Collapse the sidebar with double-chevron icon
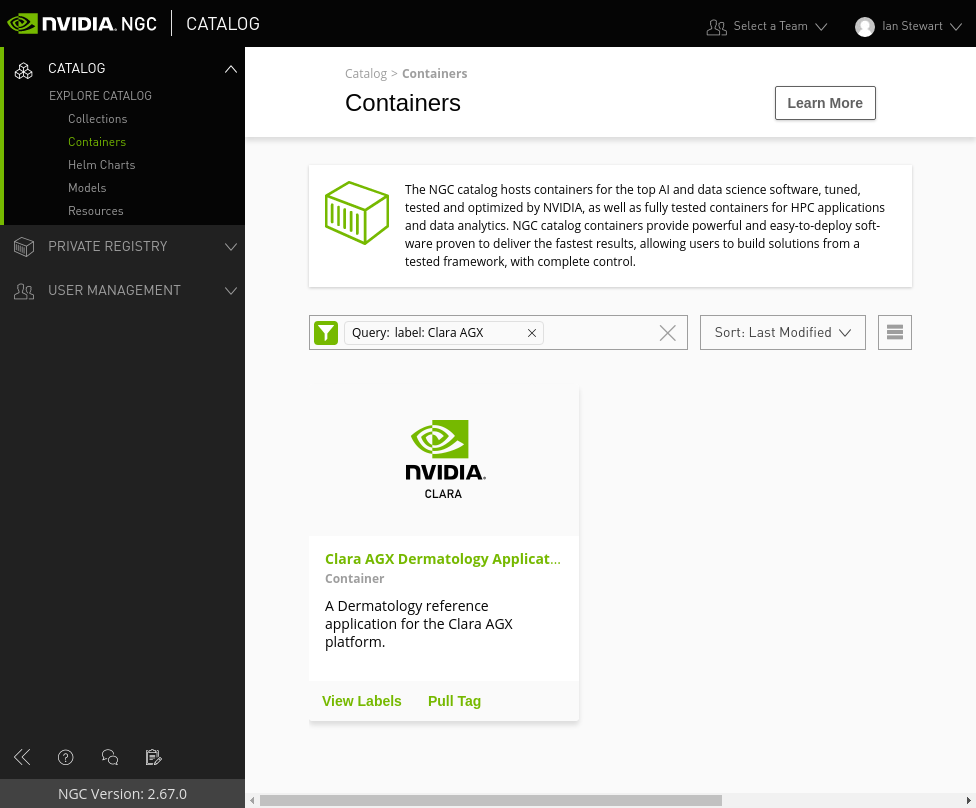976x808 pixels. click(22, 757)
